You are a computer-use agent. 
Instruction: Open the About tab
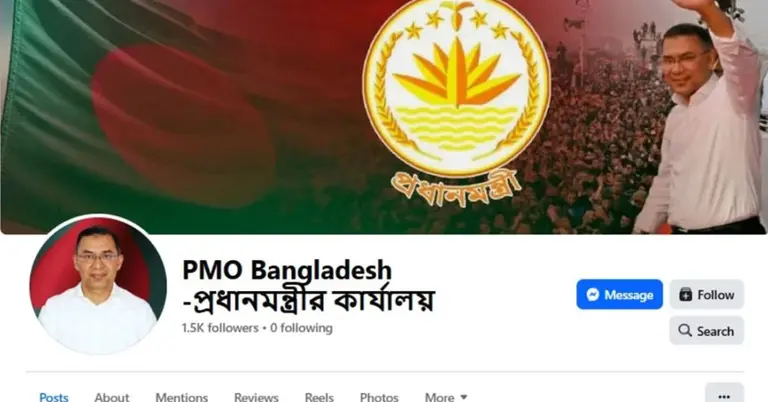tap(112, 397)
